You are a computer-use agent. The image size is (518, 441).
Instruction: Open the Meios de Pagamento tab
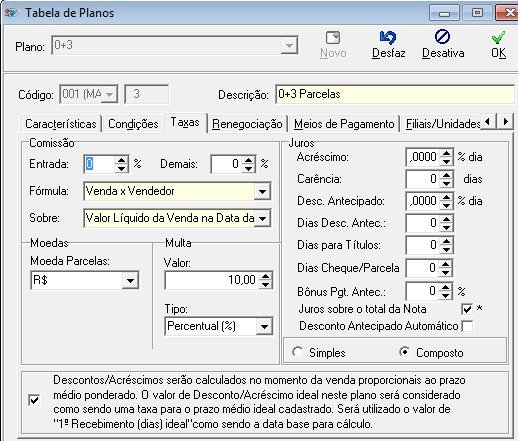pos(344,124)
